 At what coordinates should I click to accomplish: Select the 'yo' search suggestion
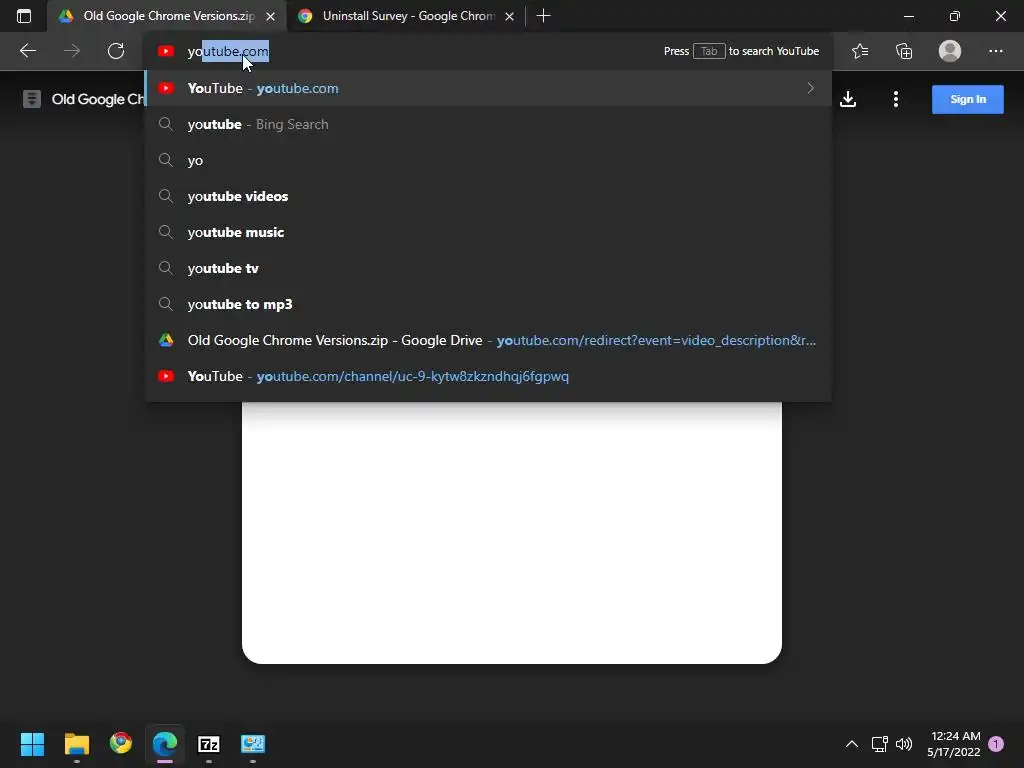(x=488, y=160)
